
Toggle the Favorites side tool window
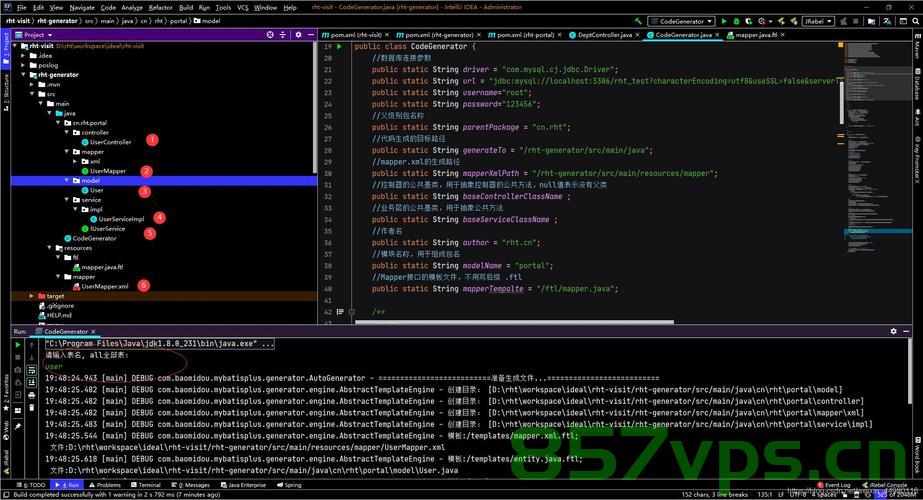click(x=5, y=392)
